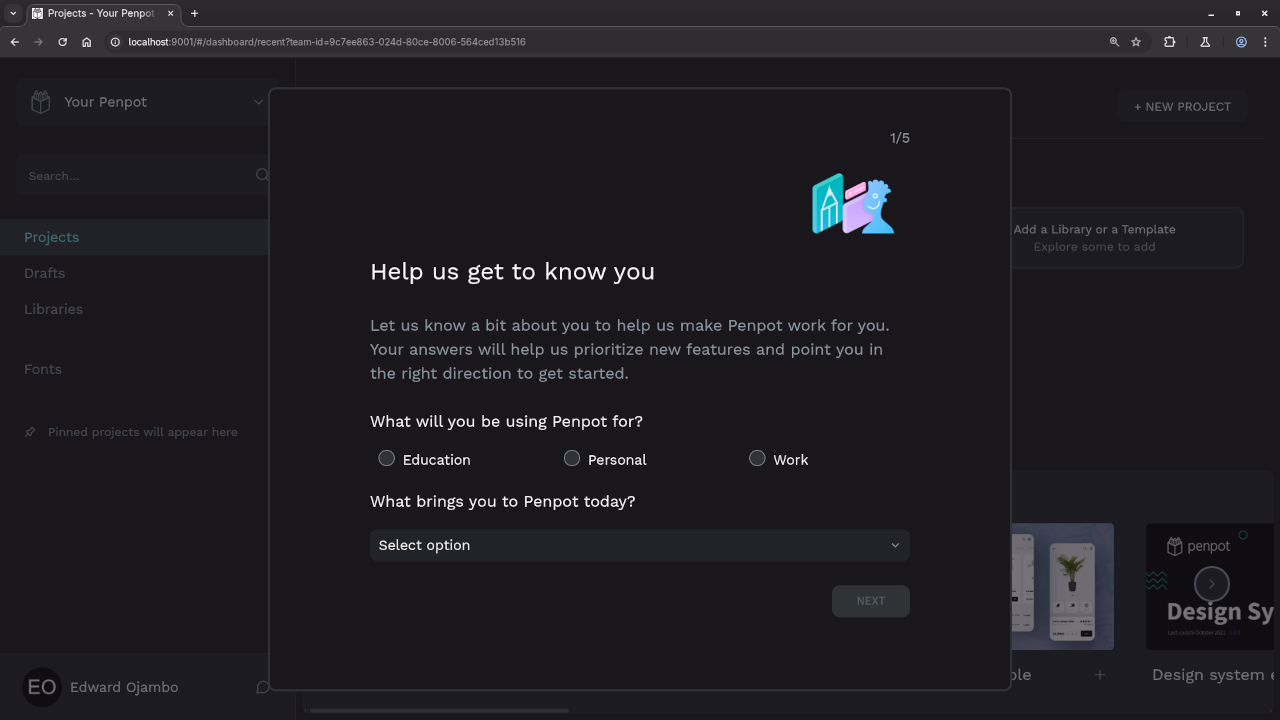Select the Work radio button

(x=757, y=458)
